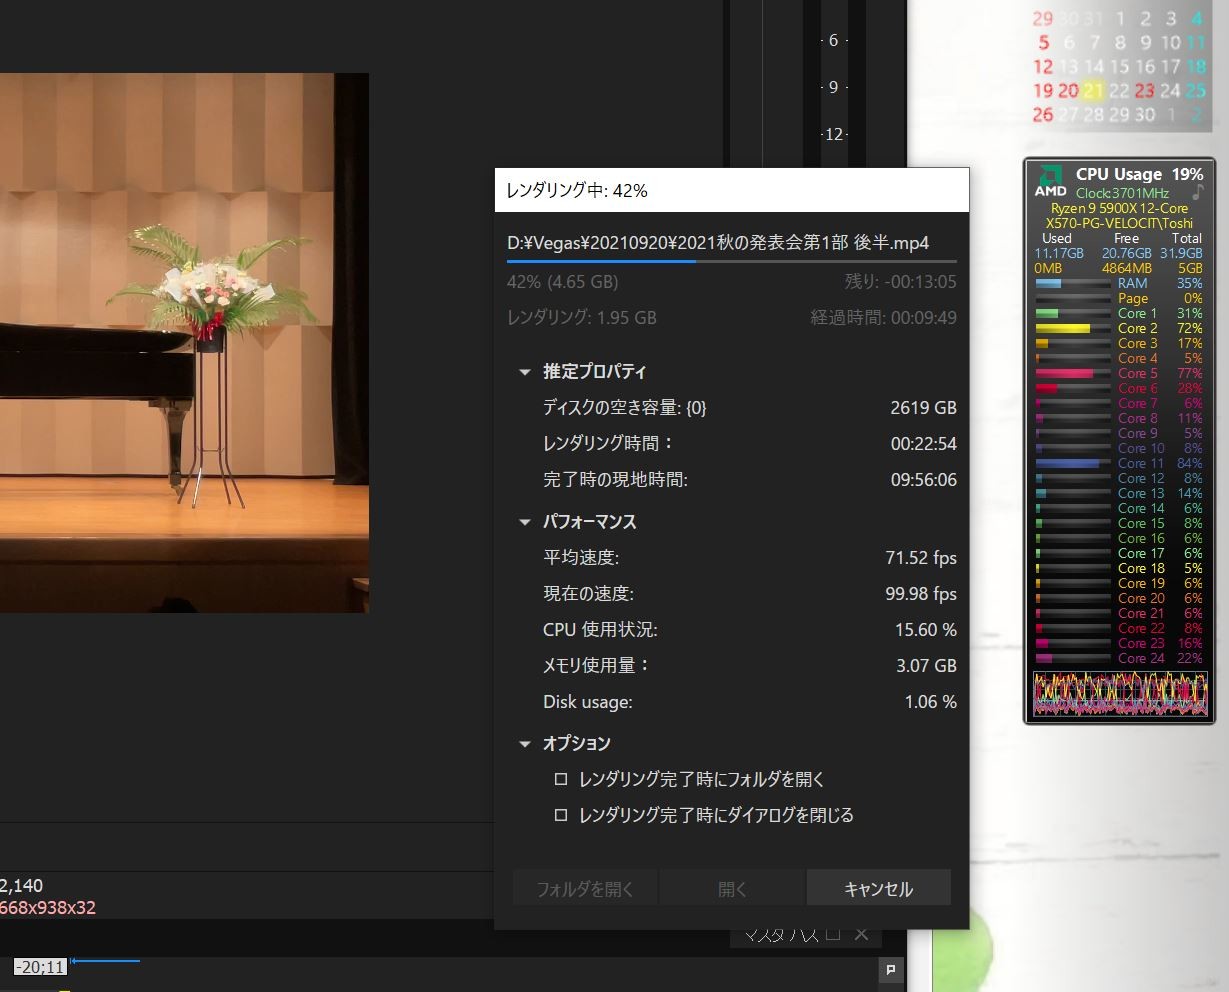Viewport: 1229px width, 992px height.
Task: Click the メモリ使用量 value 3.07 GB
Action: coord(927,666)
